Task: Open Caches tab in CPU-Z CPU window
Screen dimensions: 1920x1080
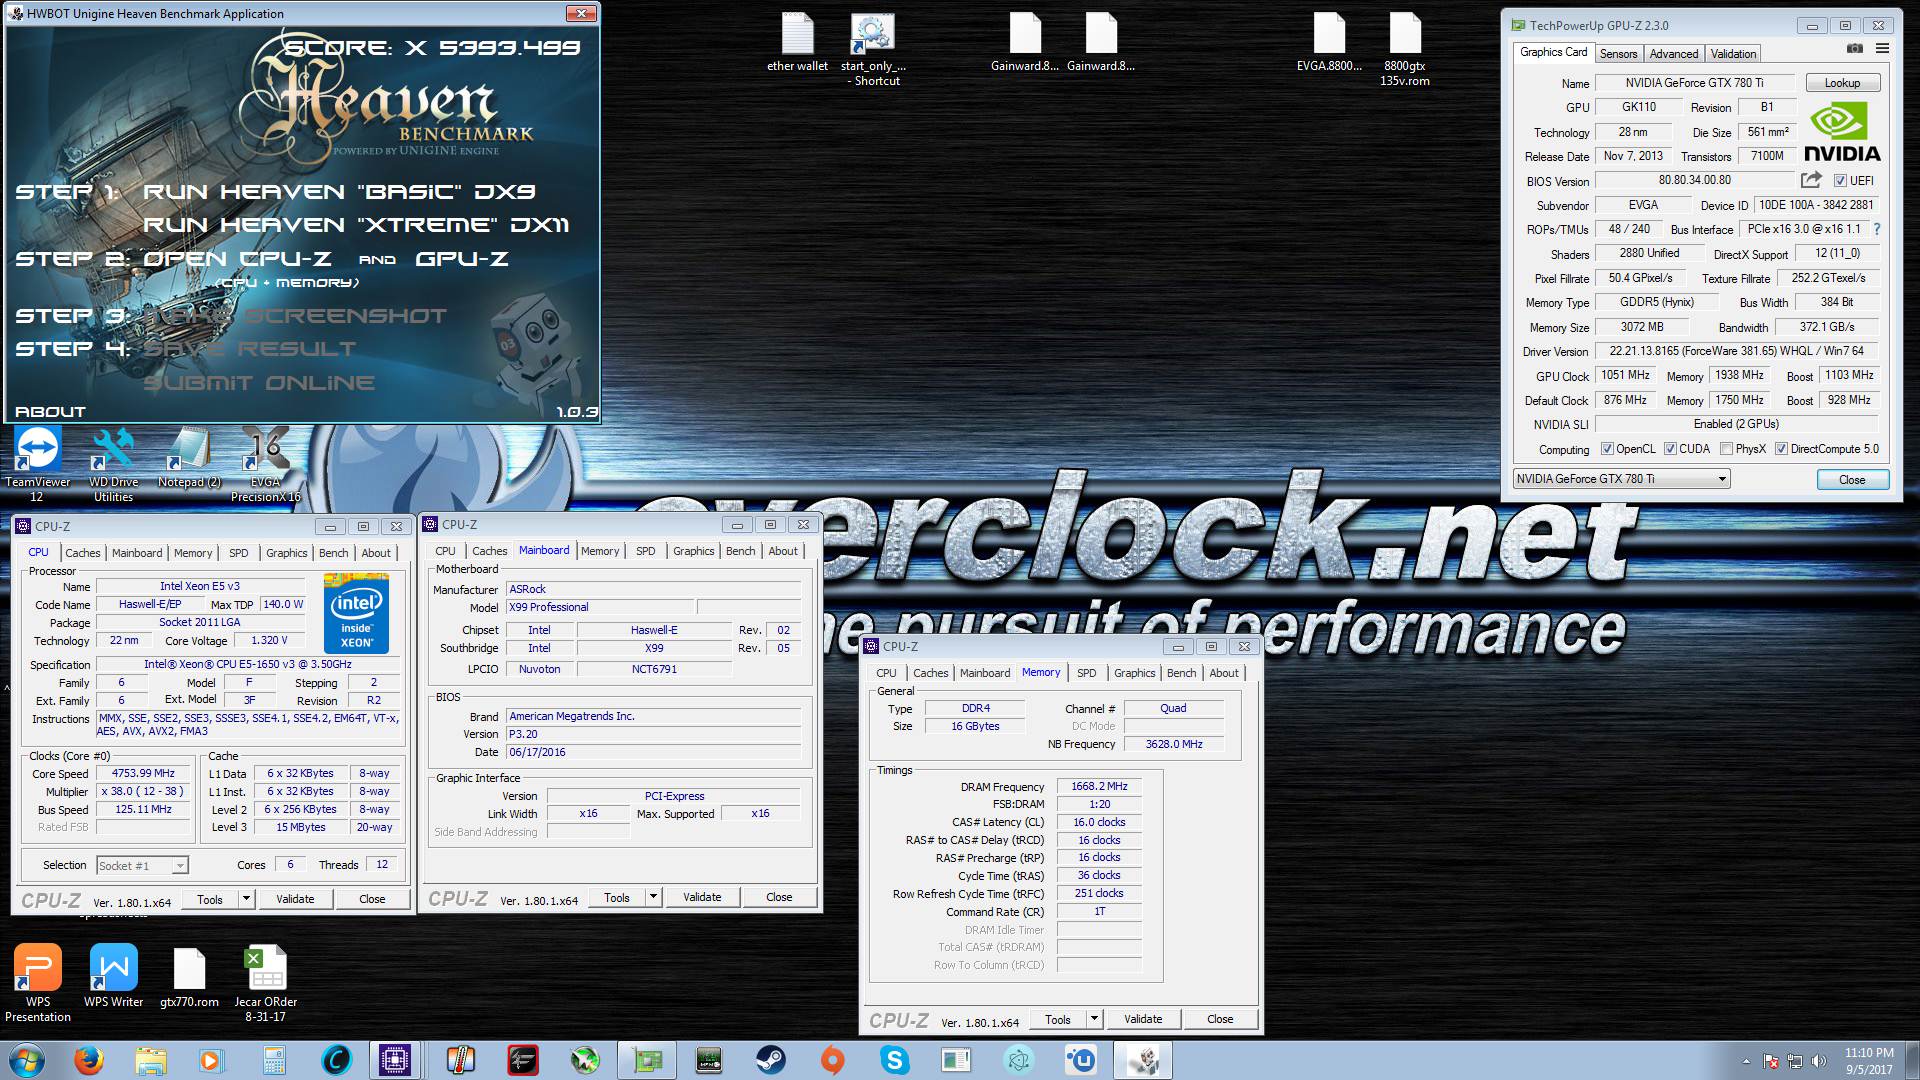Action: (x=83, y=553)
